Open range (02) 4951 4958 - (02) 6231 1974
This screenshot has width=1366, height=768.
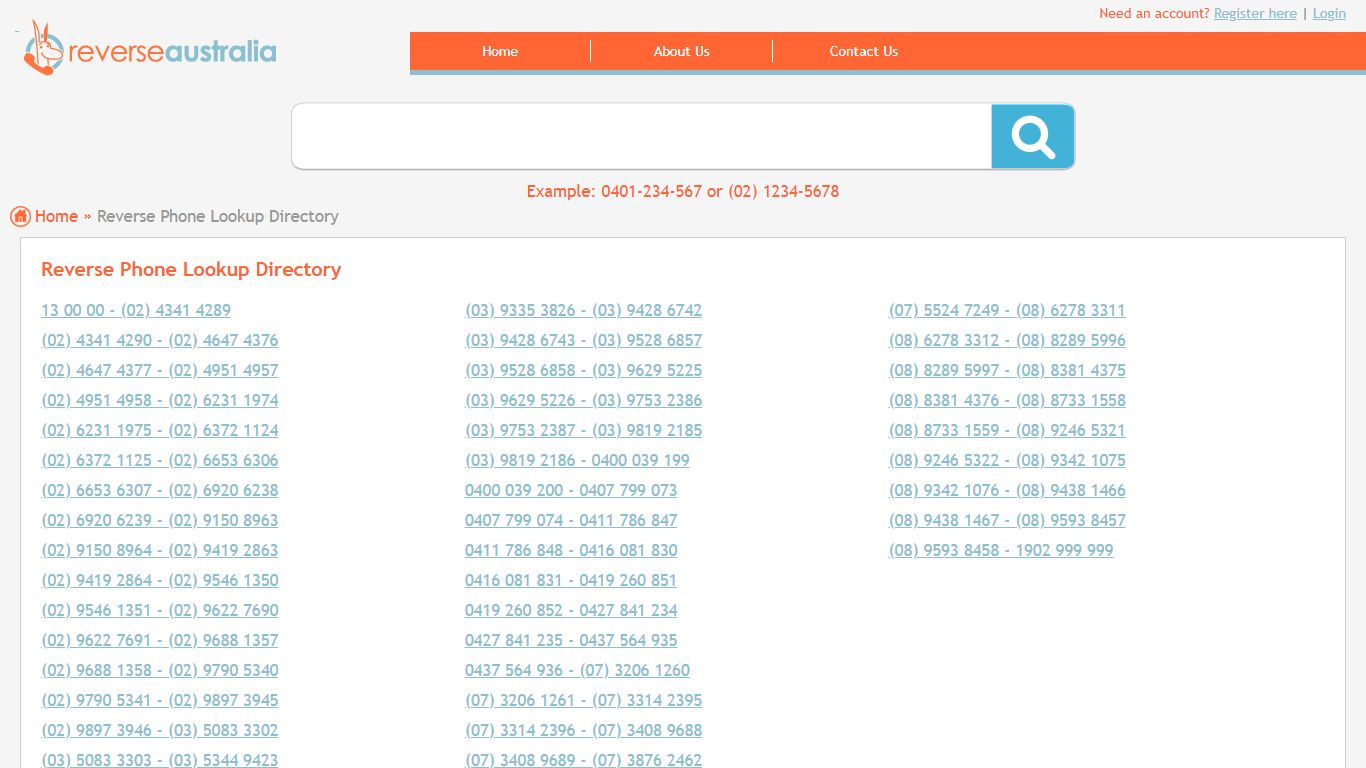click(160, 400)
